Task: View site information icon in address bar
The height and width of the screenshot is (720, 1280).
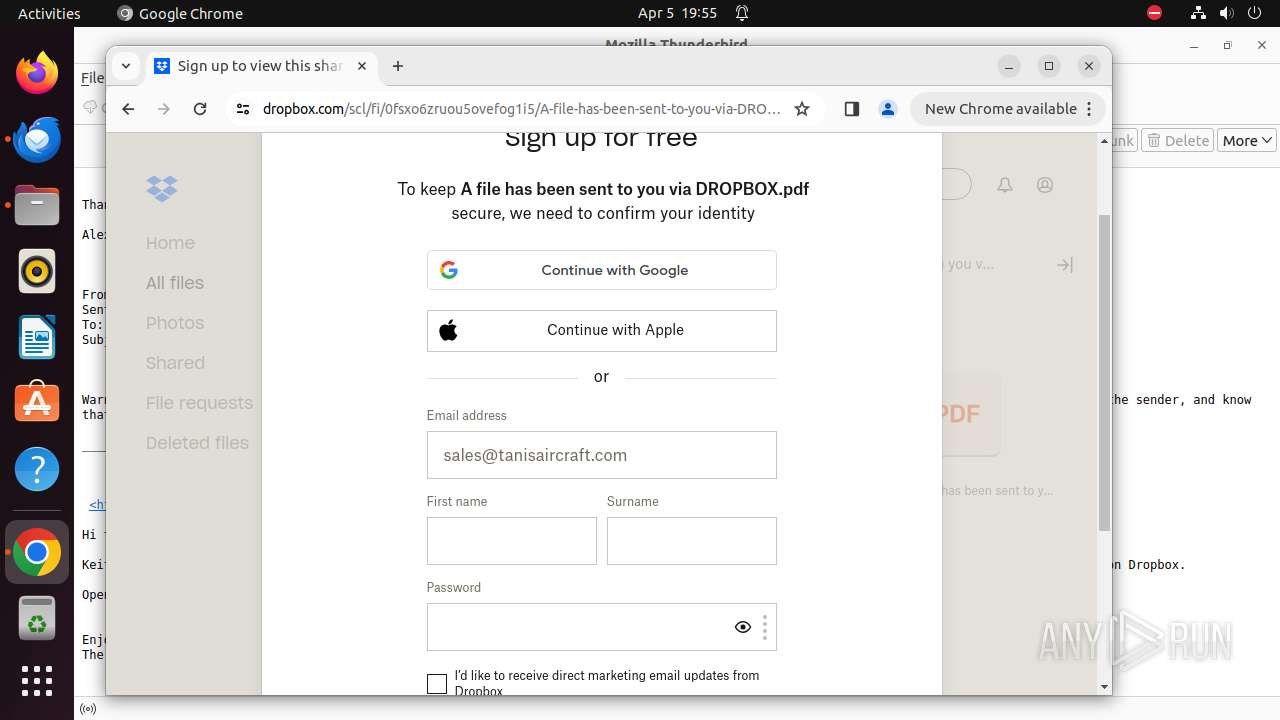Action: pyautogui.click(x=243, y=109)
